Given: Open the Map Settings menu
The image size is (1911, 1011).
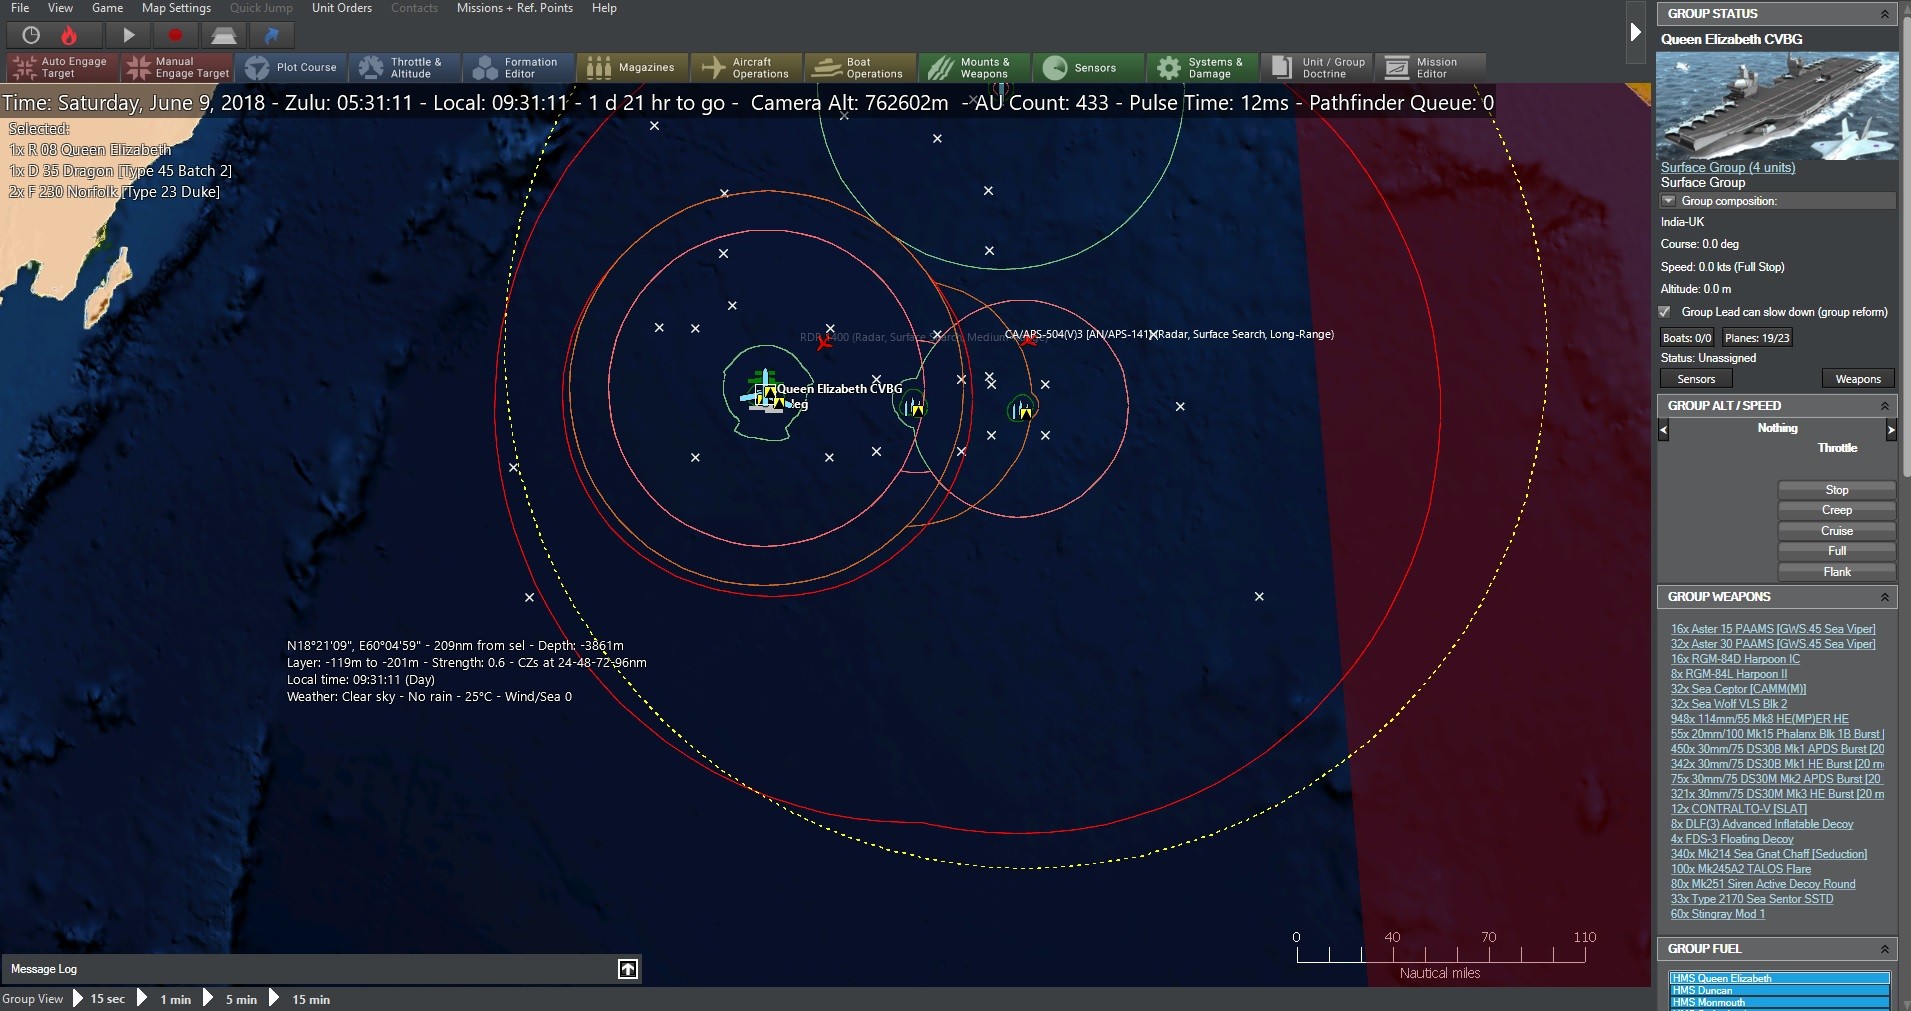Looking at the screenshot, I should coord(176,7).
